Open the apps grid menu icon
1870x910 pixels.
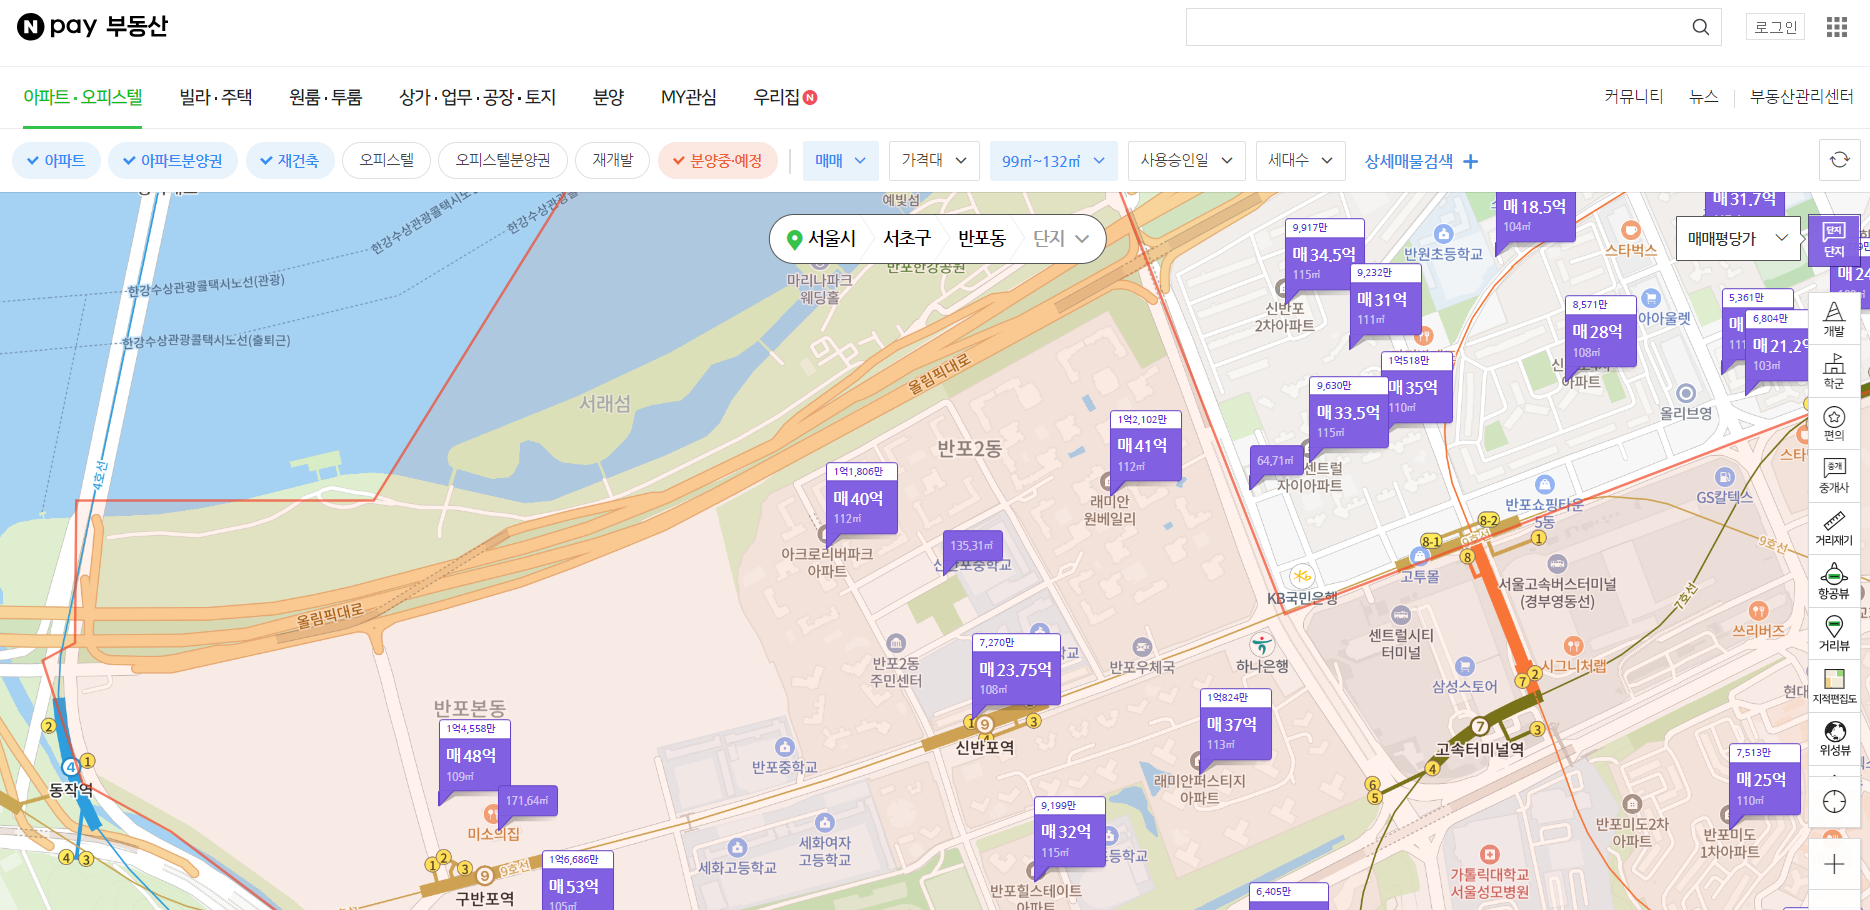click(x=1837, y=27)
